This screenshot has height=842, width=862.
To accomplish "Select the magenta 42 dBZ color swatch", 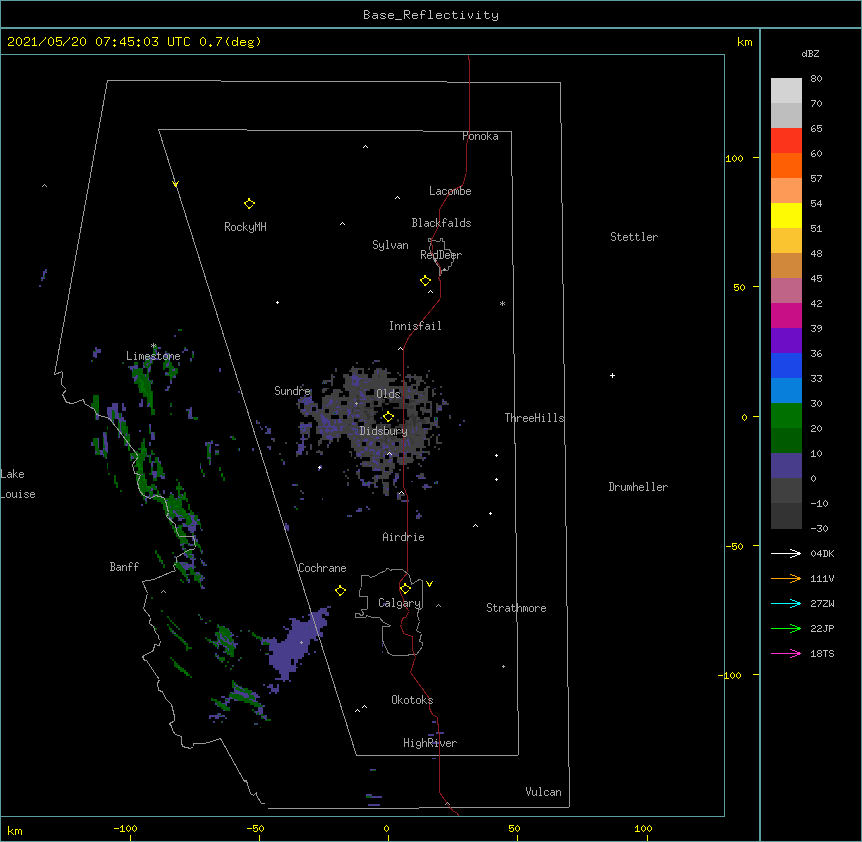I will point(786,315).
